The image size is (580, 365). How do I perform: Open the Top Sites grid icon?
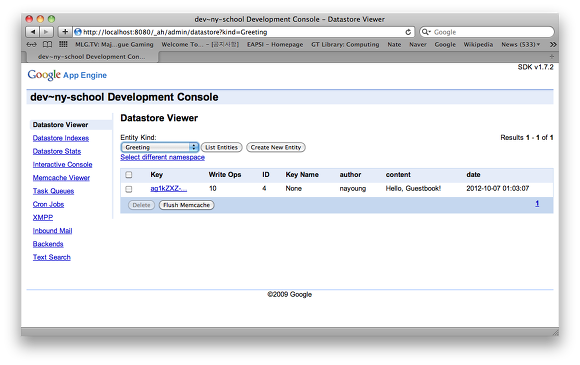[63, 44]
